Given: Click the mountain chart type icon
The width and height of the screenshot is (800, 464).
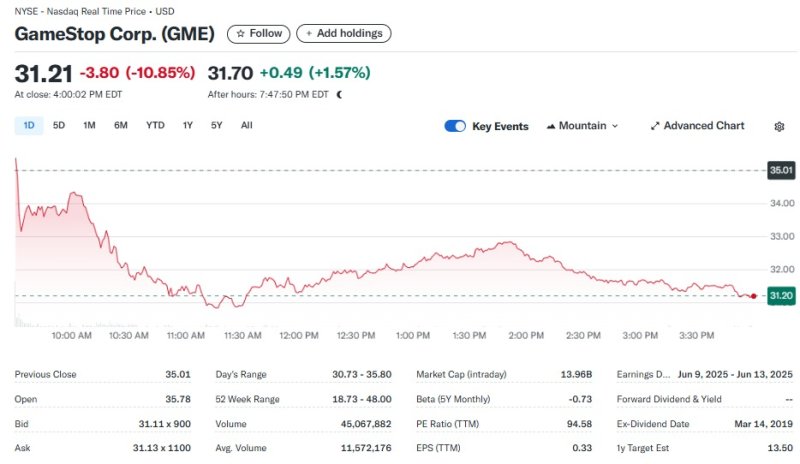Looking at the screenshot, I should [551, 126].
